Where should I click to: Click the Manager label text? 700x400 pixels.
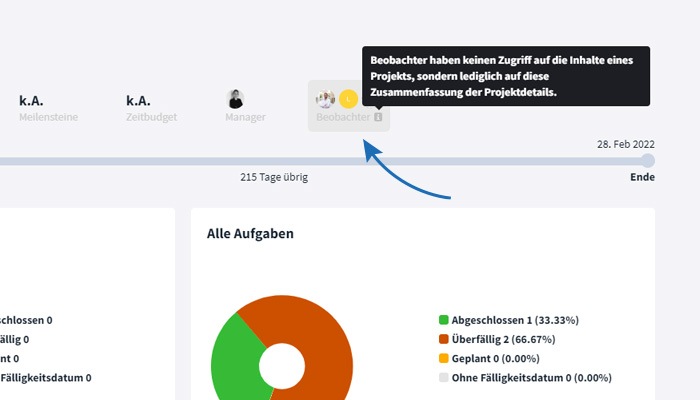[x=245, y=117]
